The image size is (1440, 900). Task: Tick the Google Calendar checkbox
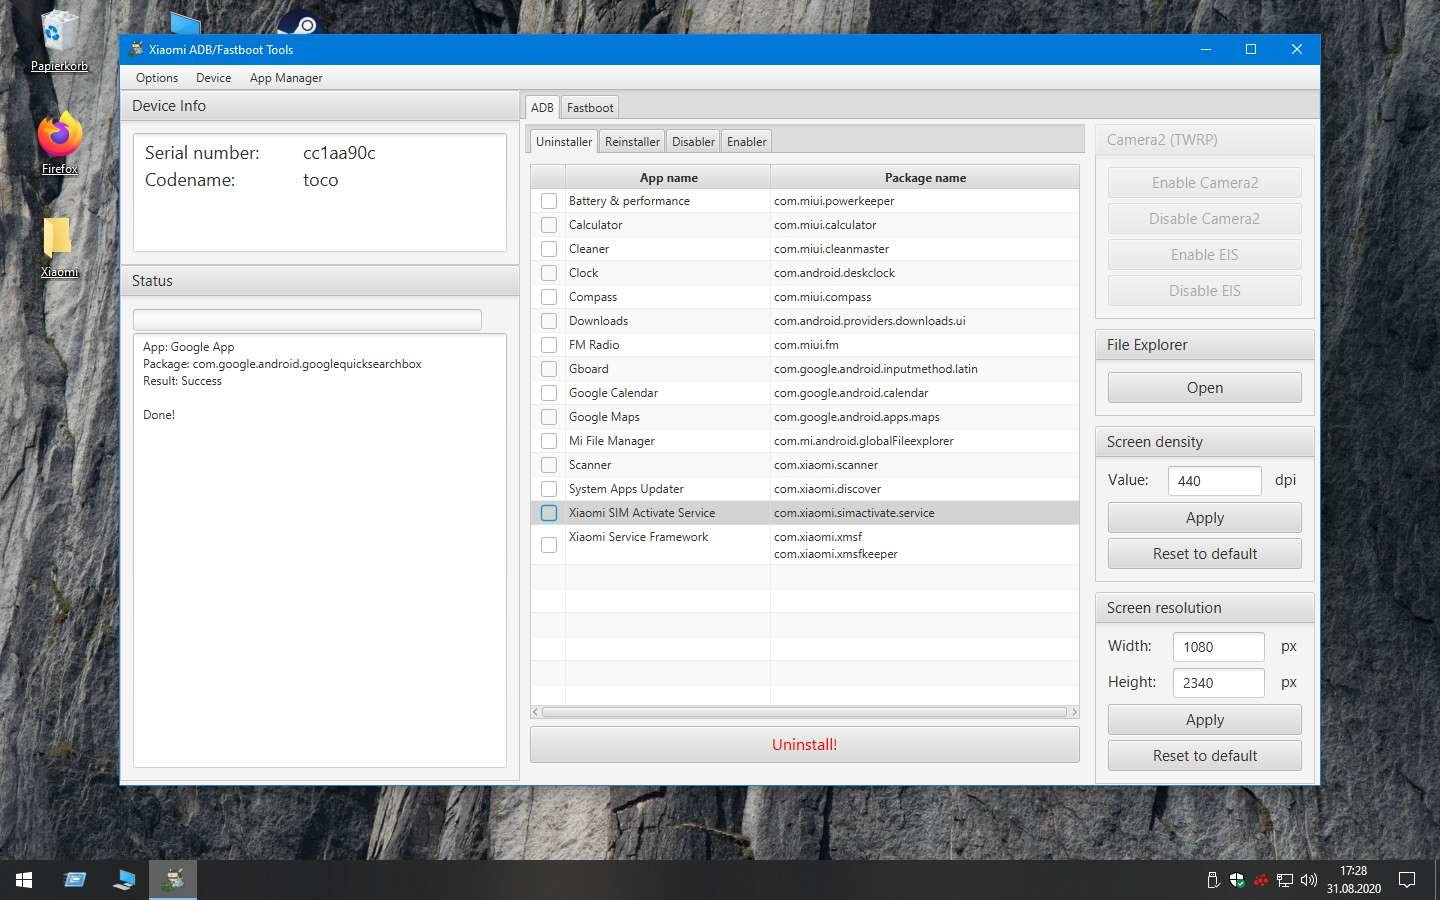pyautogui.click(x=549, y=393)
